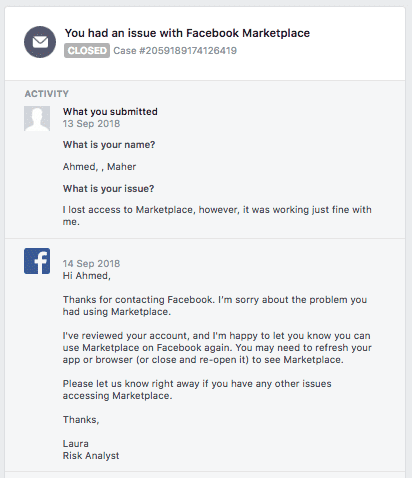Click the name answer 'Ahmed, , Maher'
The height and width of the screenshot is (478, 412).
pyautogui.click(x=99, y=167)
